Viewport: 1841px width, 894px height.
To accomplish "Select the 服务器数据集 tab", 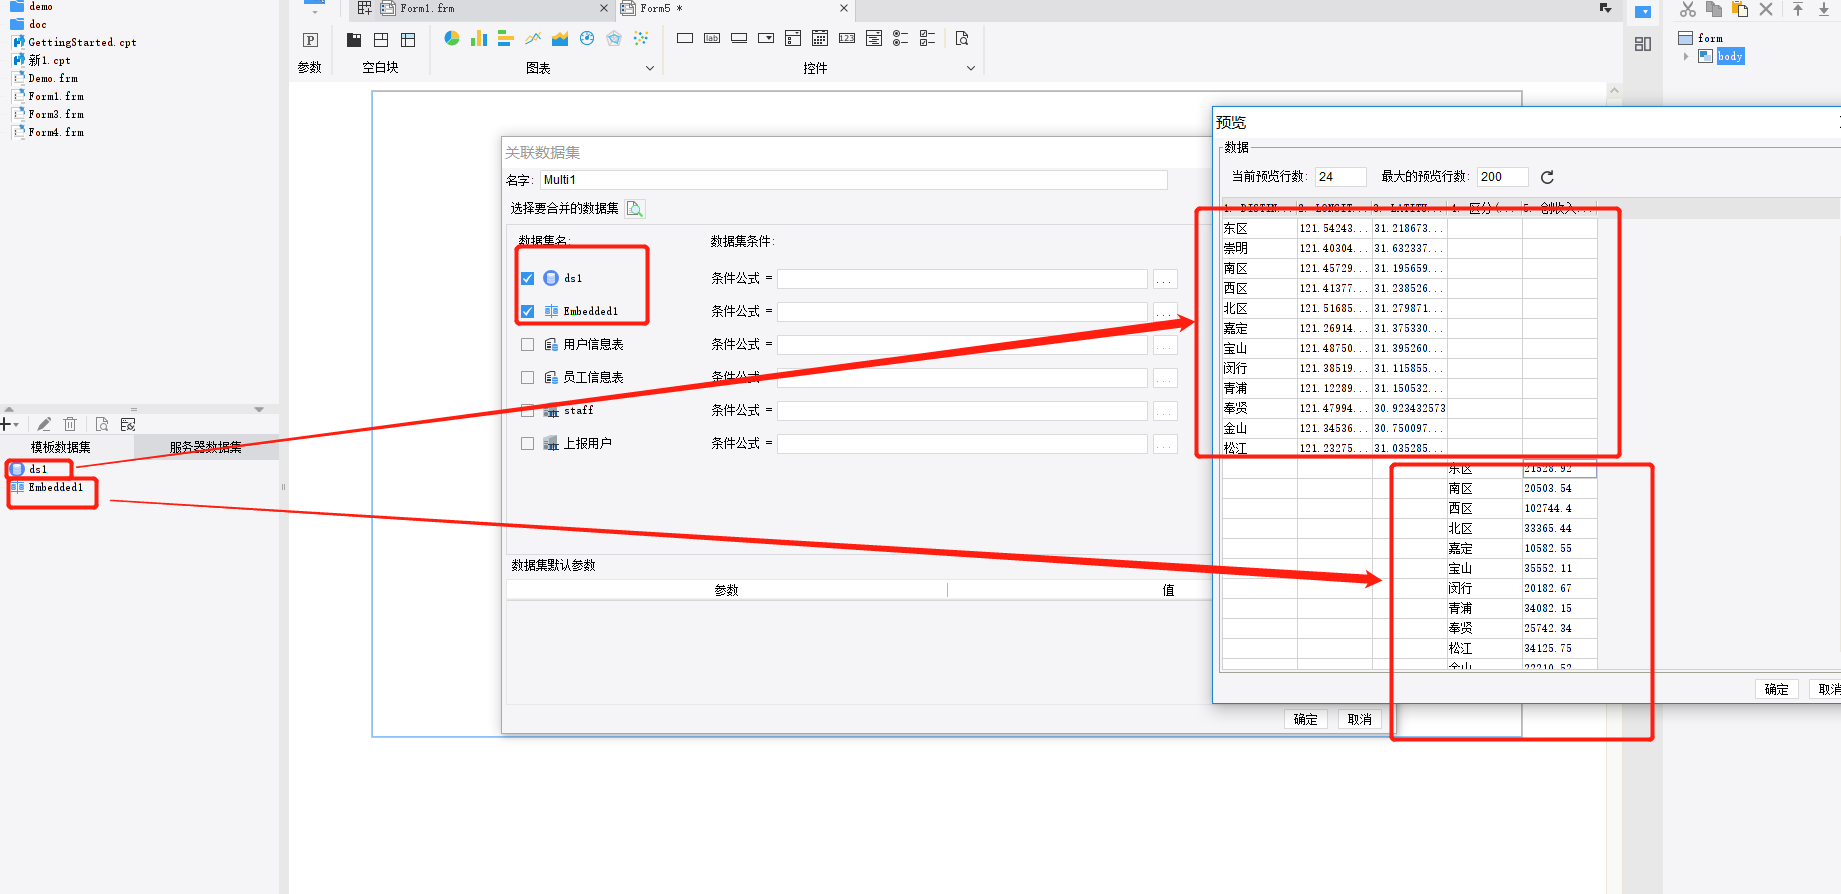I will point(206,447).
